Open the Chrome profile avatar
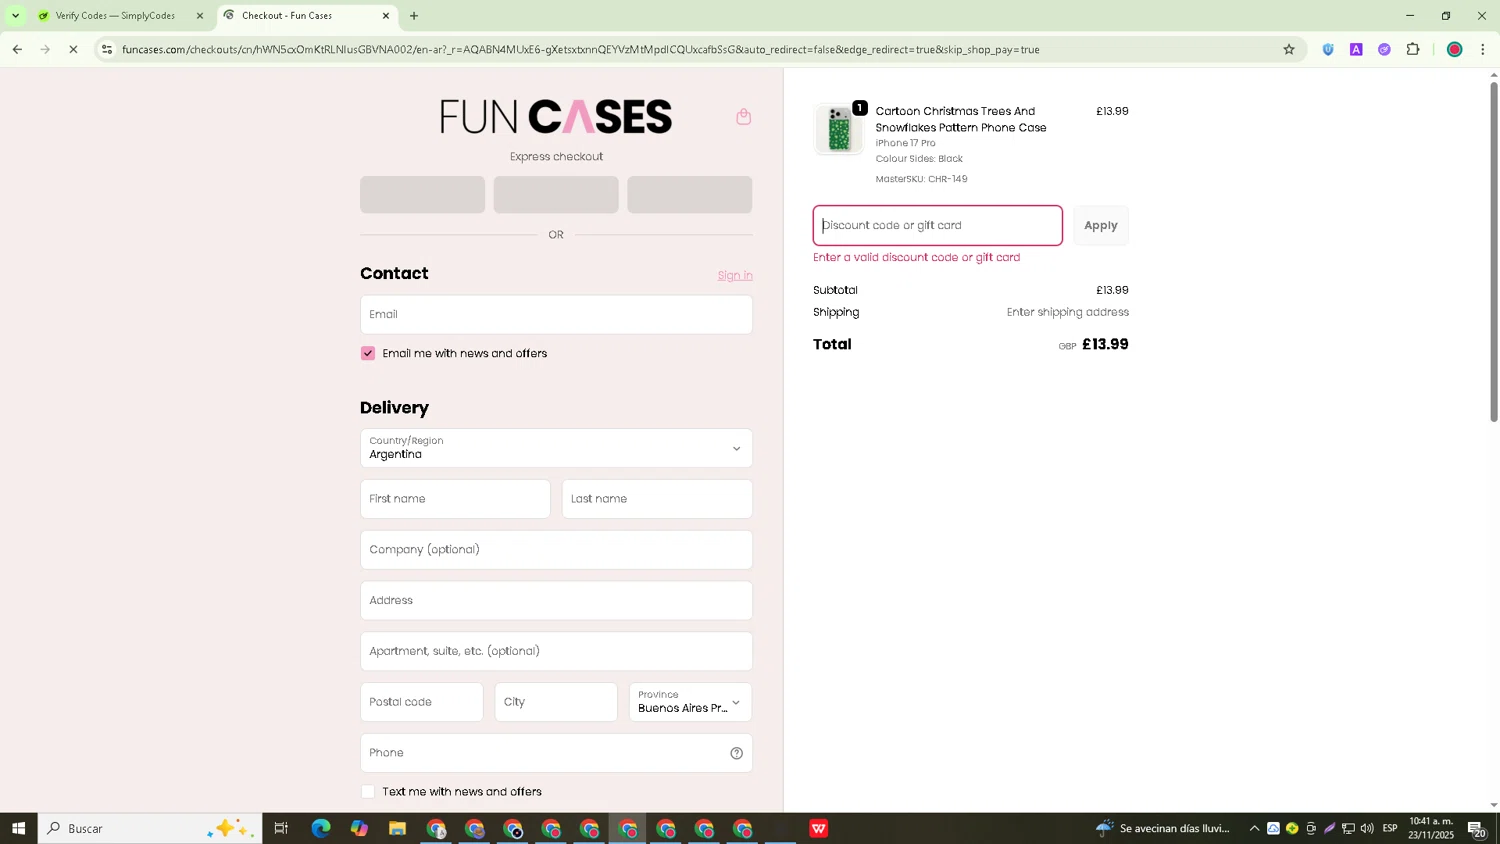This screenshot has height=844, width=1500. click(x=1454, y=49)
